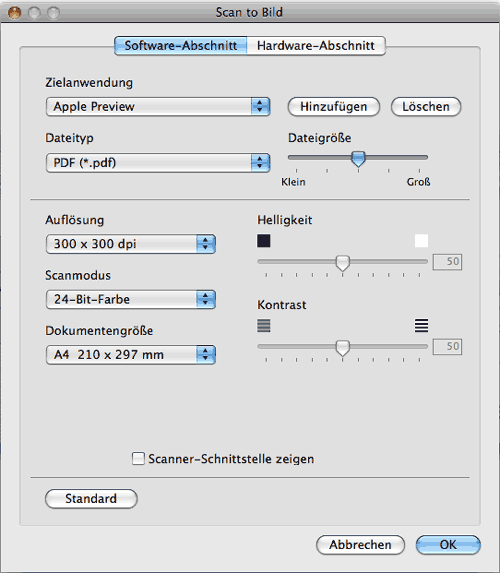This screenshot has width=500, height=573.
Task: Click the dark brightness square icon
Action: 264,241
